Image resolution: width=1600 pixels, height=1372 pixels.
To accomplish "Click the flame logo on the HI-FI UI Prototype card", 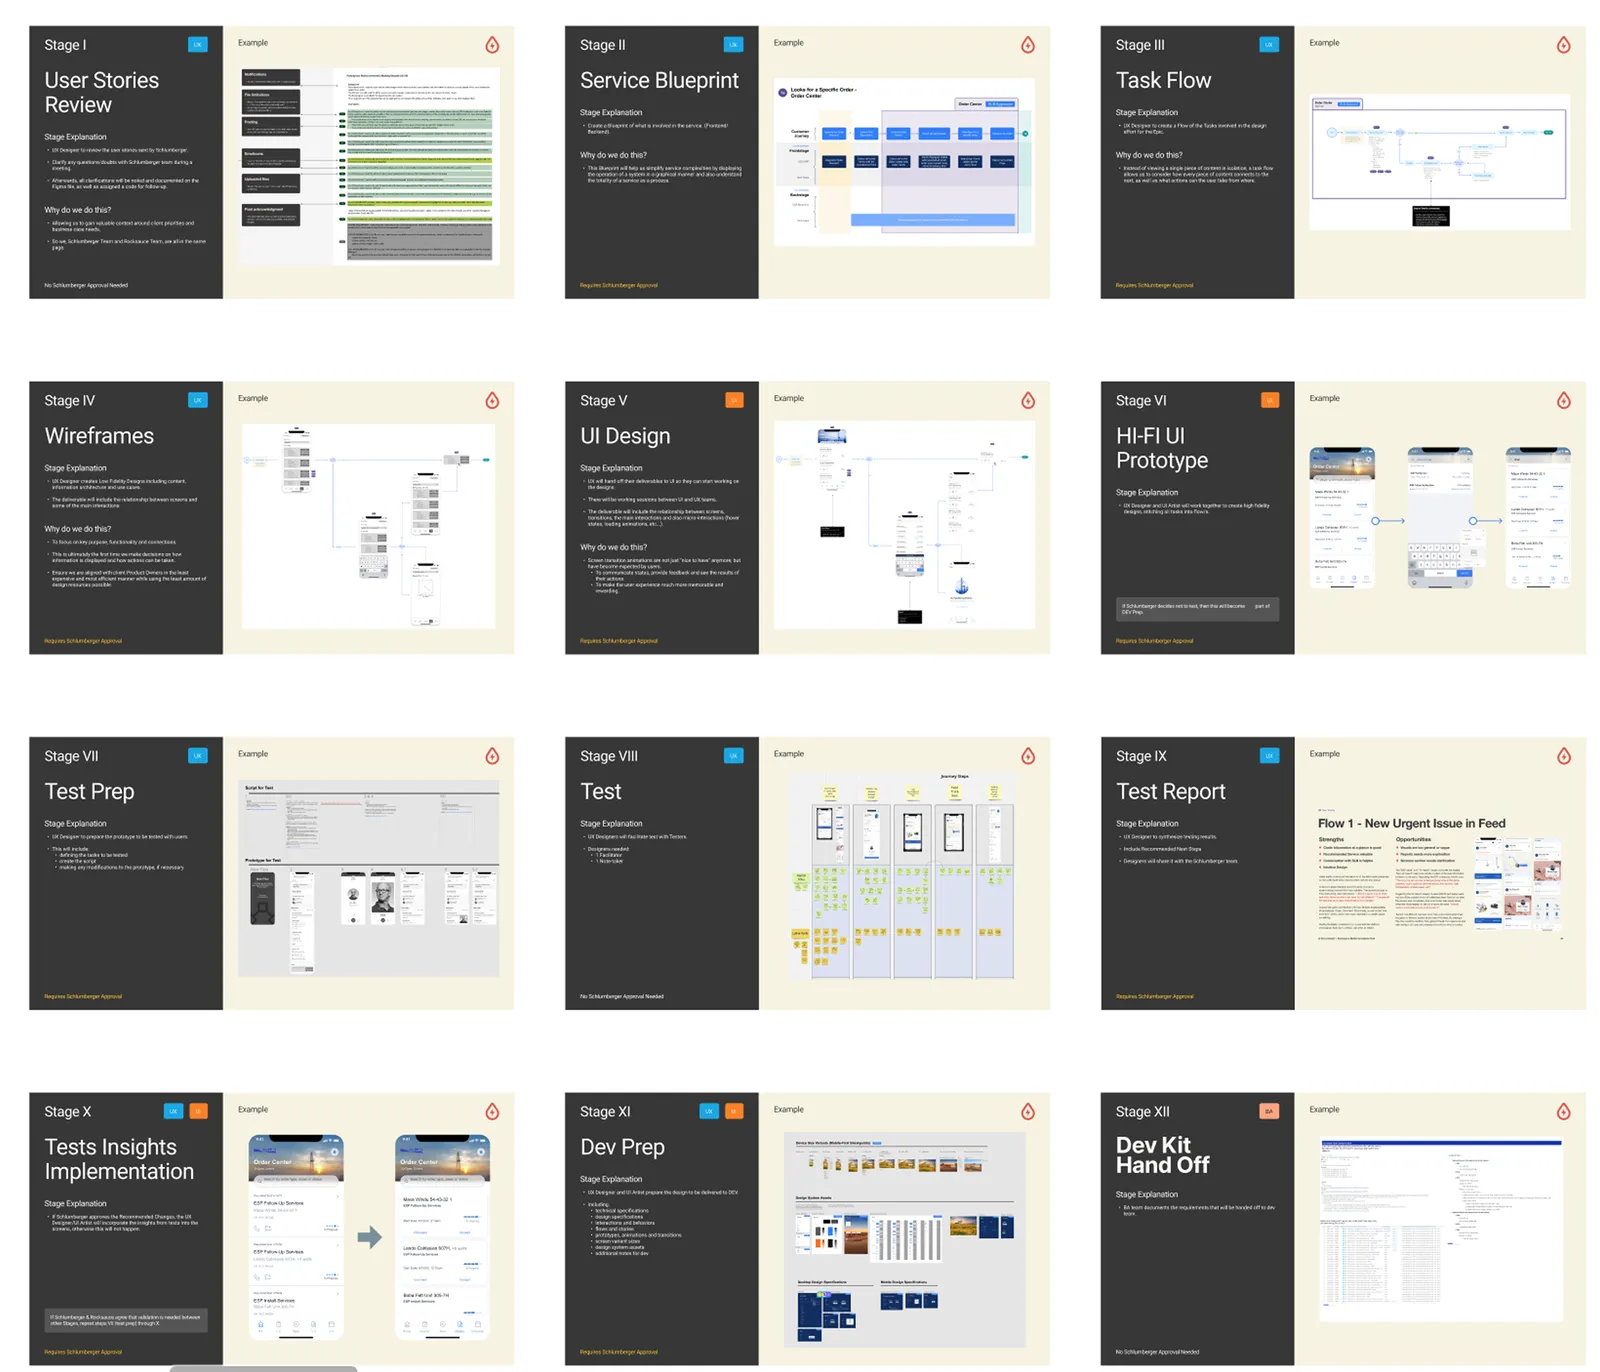I will 1564,400.
